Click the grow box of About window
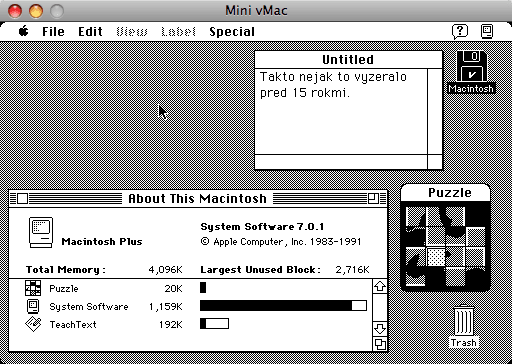 pos(380,344)
